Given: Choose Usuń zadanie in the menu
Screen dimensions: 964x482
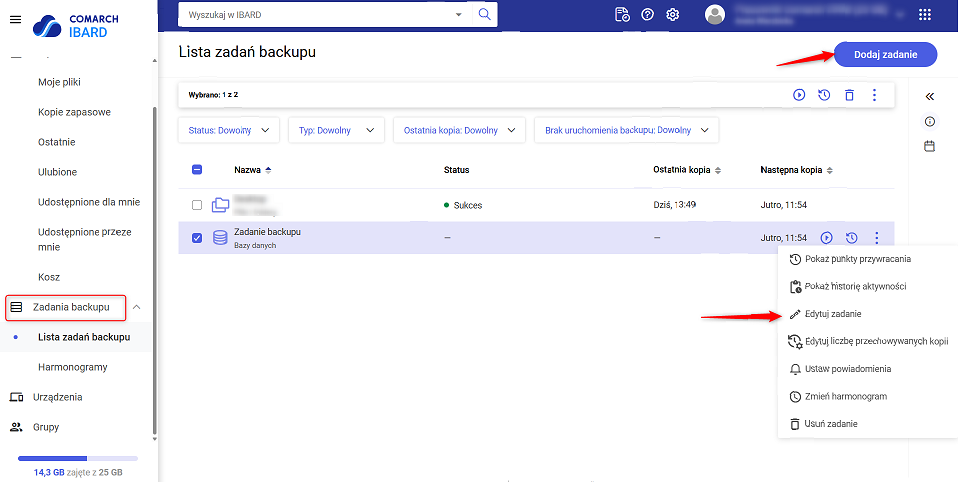Looking at the screenshot, I should click(x=830, y=424).
